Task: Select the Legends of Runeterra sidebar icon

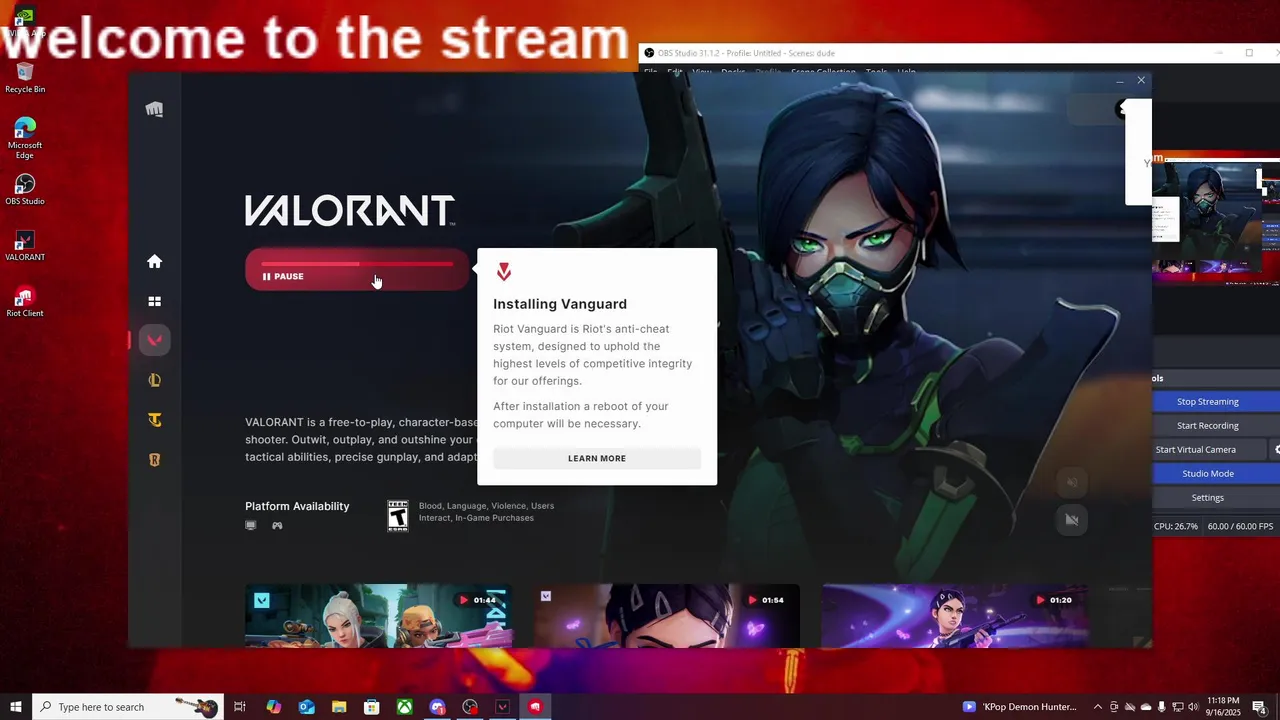Action: point(154,460)
